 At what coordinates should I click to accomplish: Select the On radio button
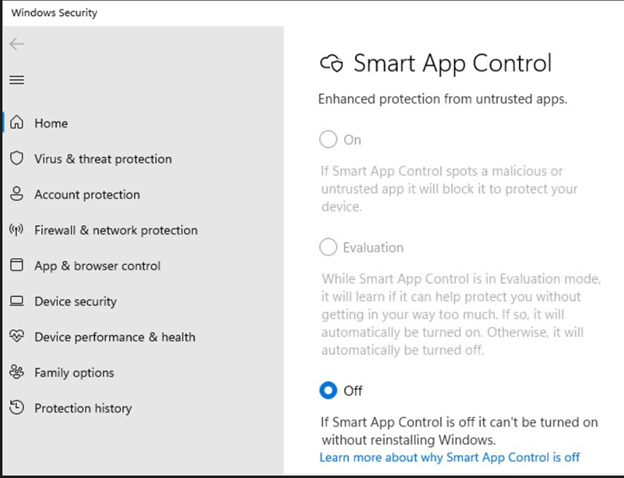click(328, 140)
